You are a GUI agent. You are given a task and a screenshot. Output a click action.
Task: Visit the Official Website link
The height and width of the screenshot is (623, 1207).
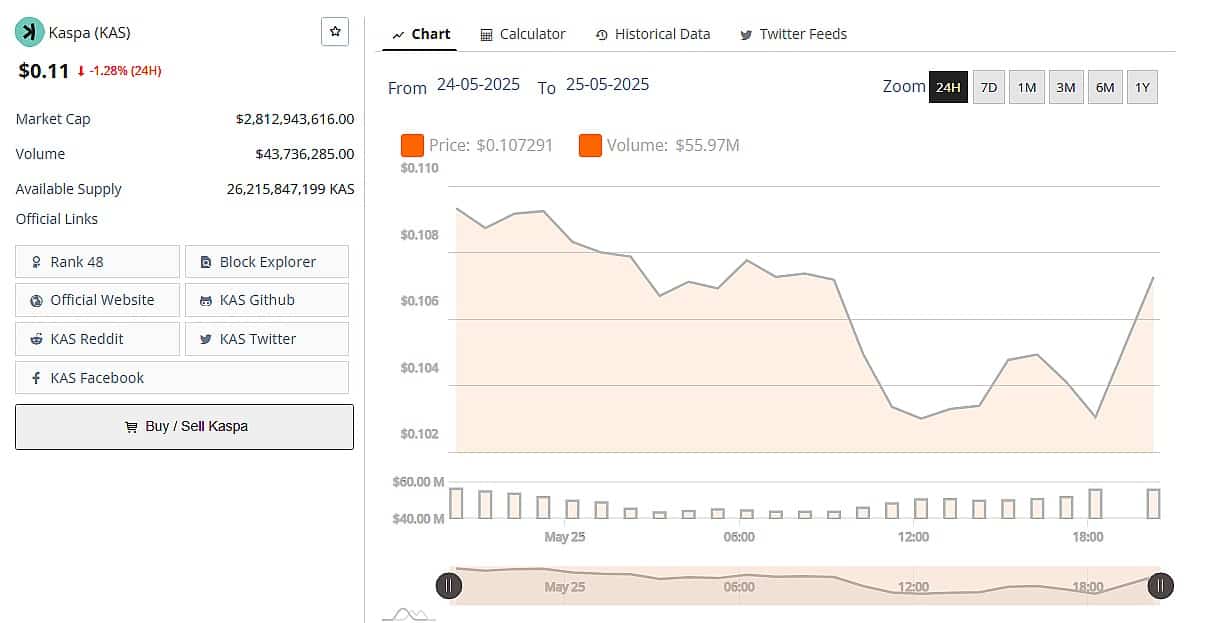tap(98, 300)
